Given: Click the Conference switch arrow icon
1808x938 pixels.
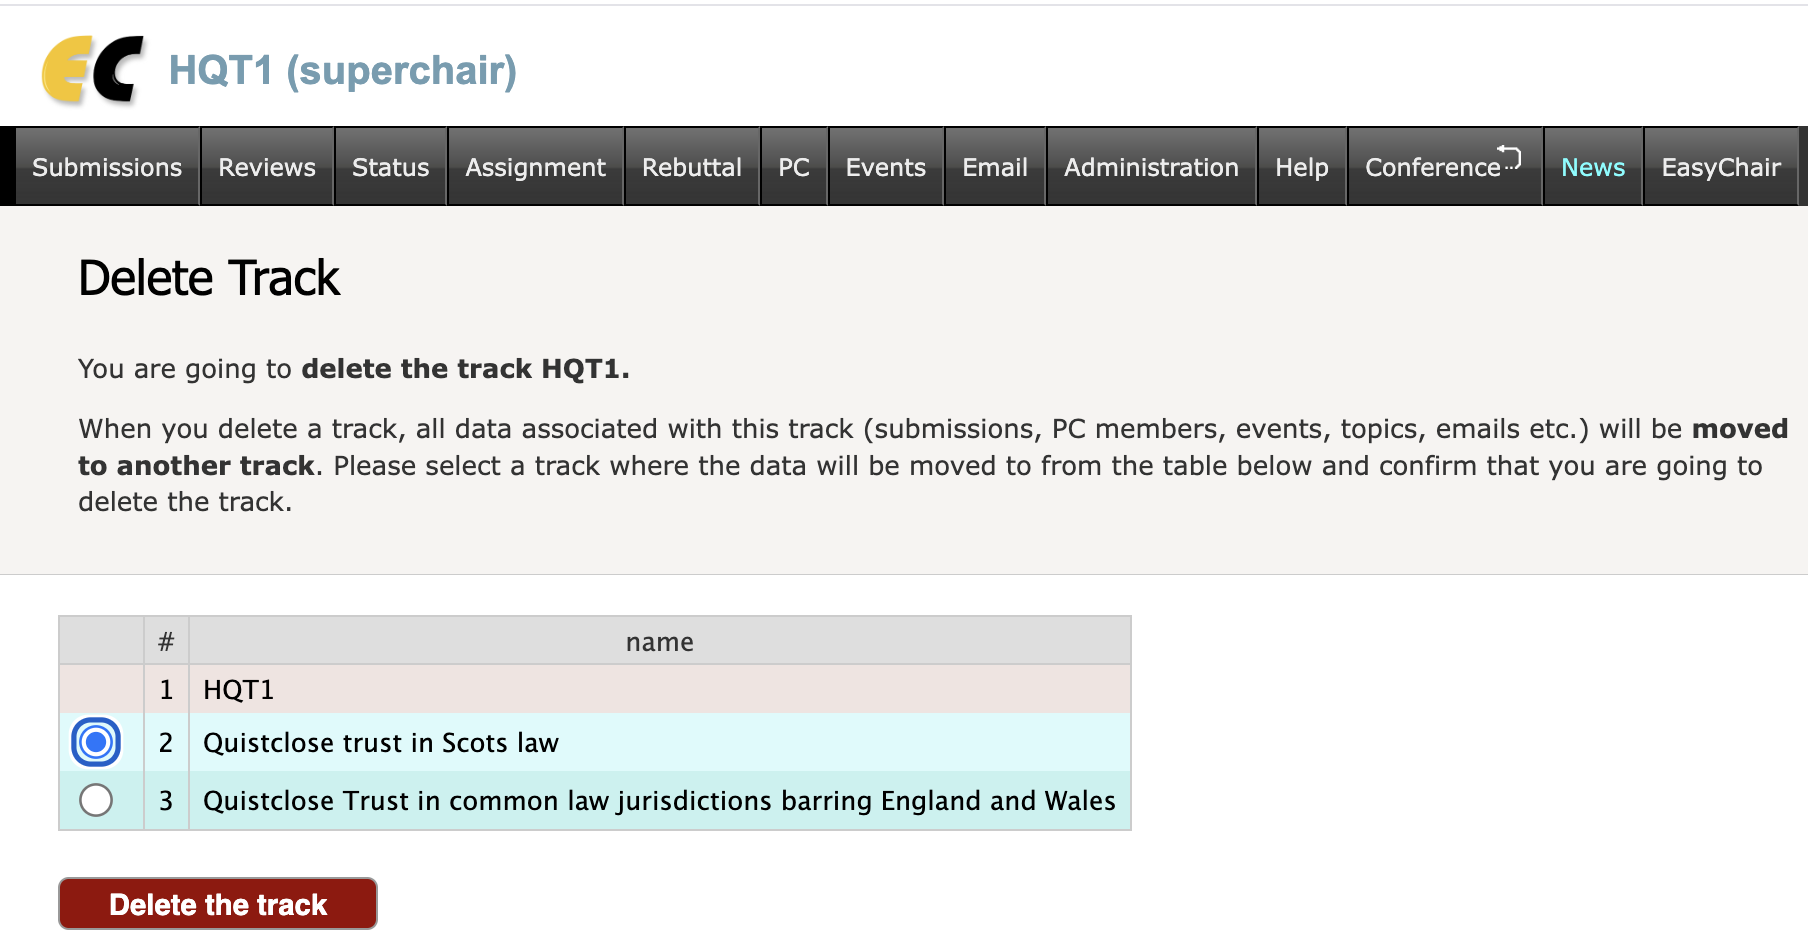Looking at the screenshot, I should (1509, 157).
